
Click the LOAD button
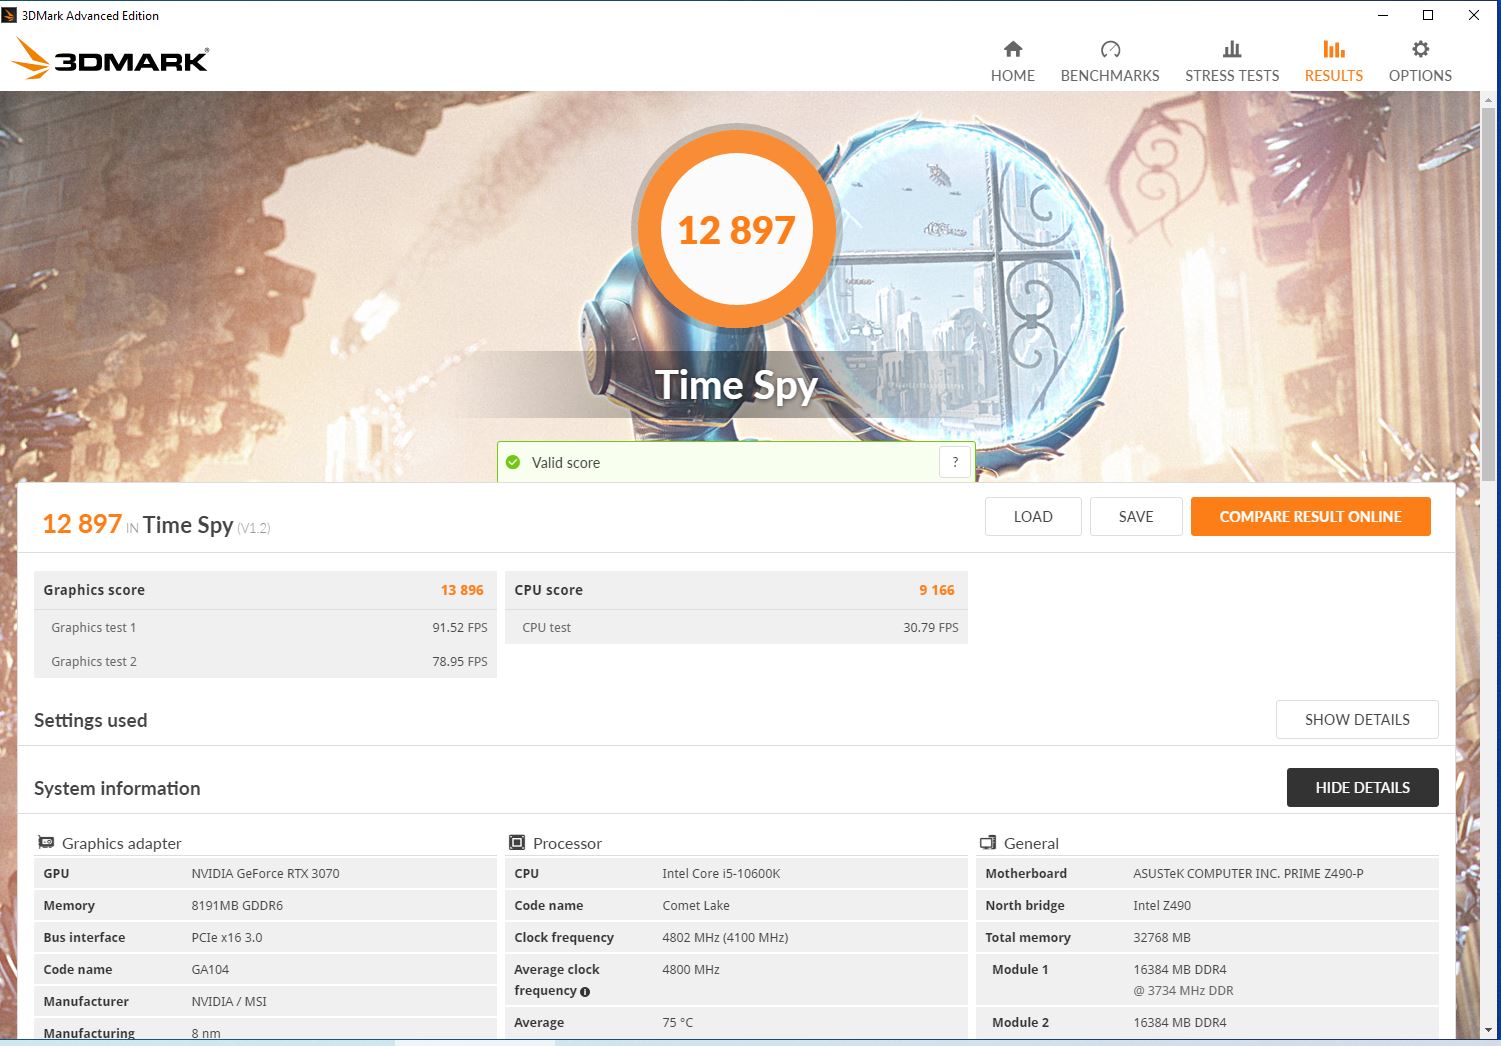(1033, 517)
